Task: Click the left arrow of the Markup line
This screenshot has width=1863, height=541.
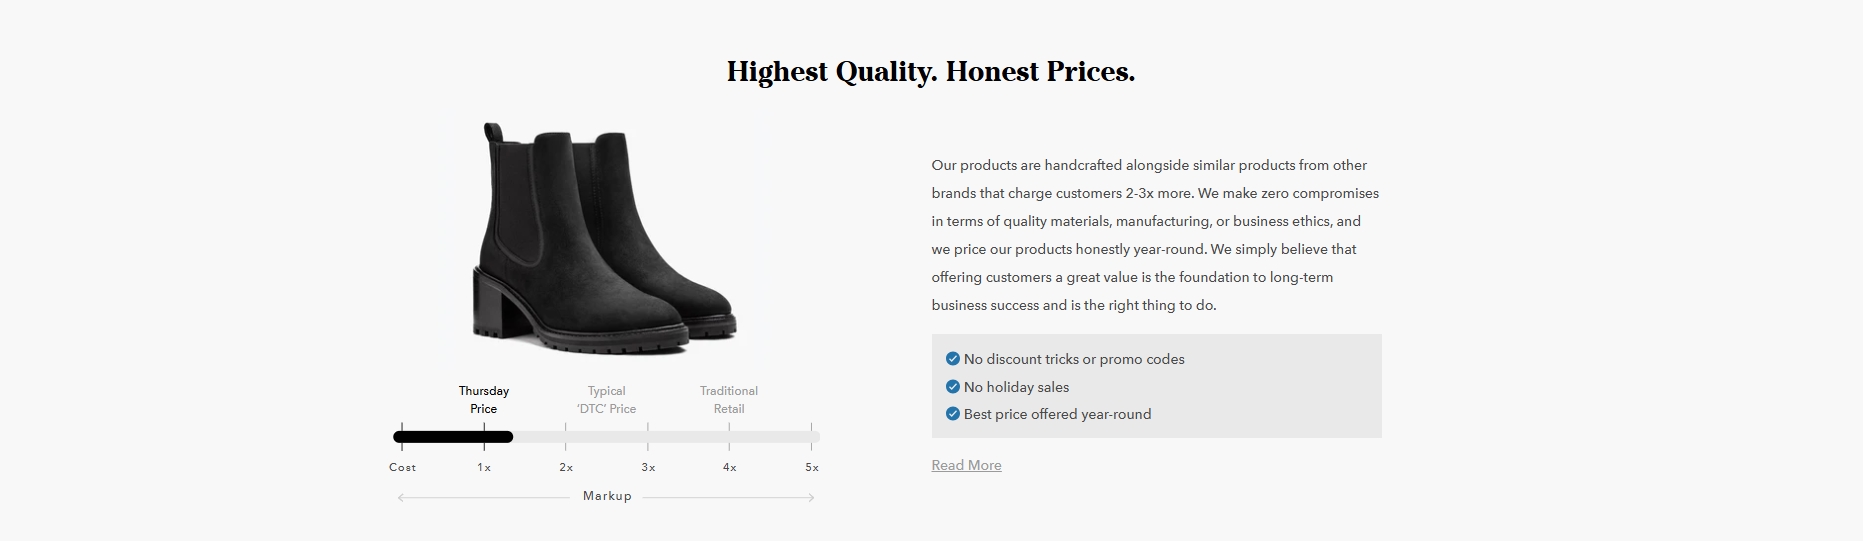Action: pyautogui.click(x=402, y=497)
